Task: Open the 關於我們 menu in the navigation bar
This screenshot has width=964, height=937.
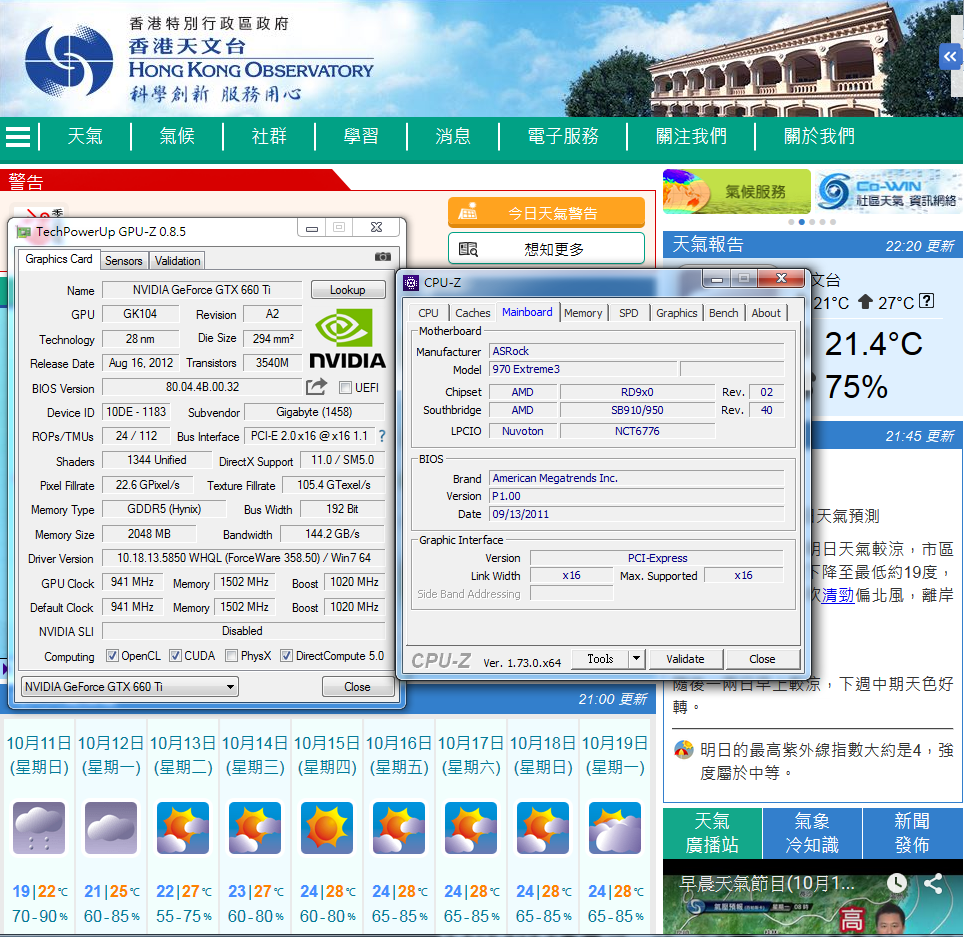Action: (x=820, y=136)
